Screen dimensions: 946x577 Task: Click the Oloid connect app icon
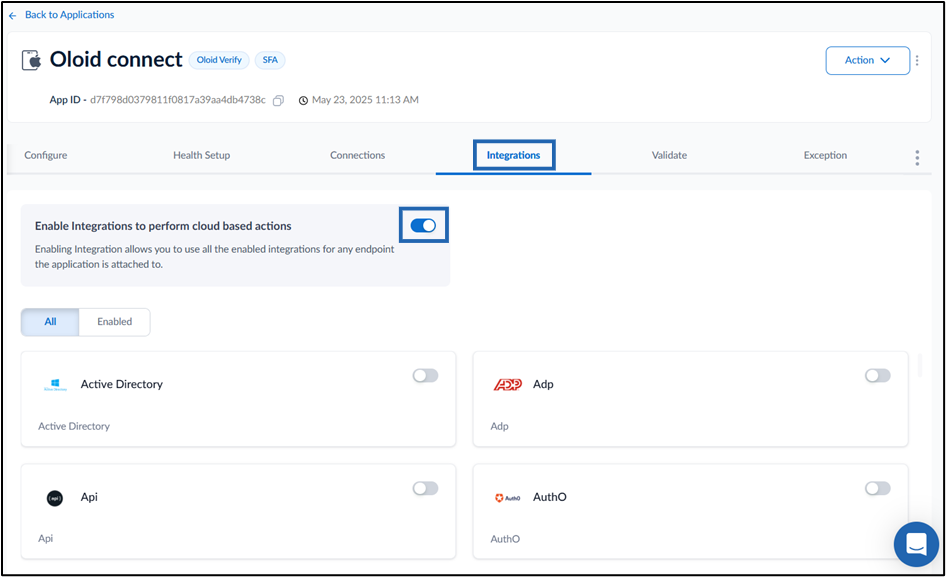coord(31,60)
